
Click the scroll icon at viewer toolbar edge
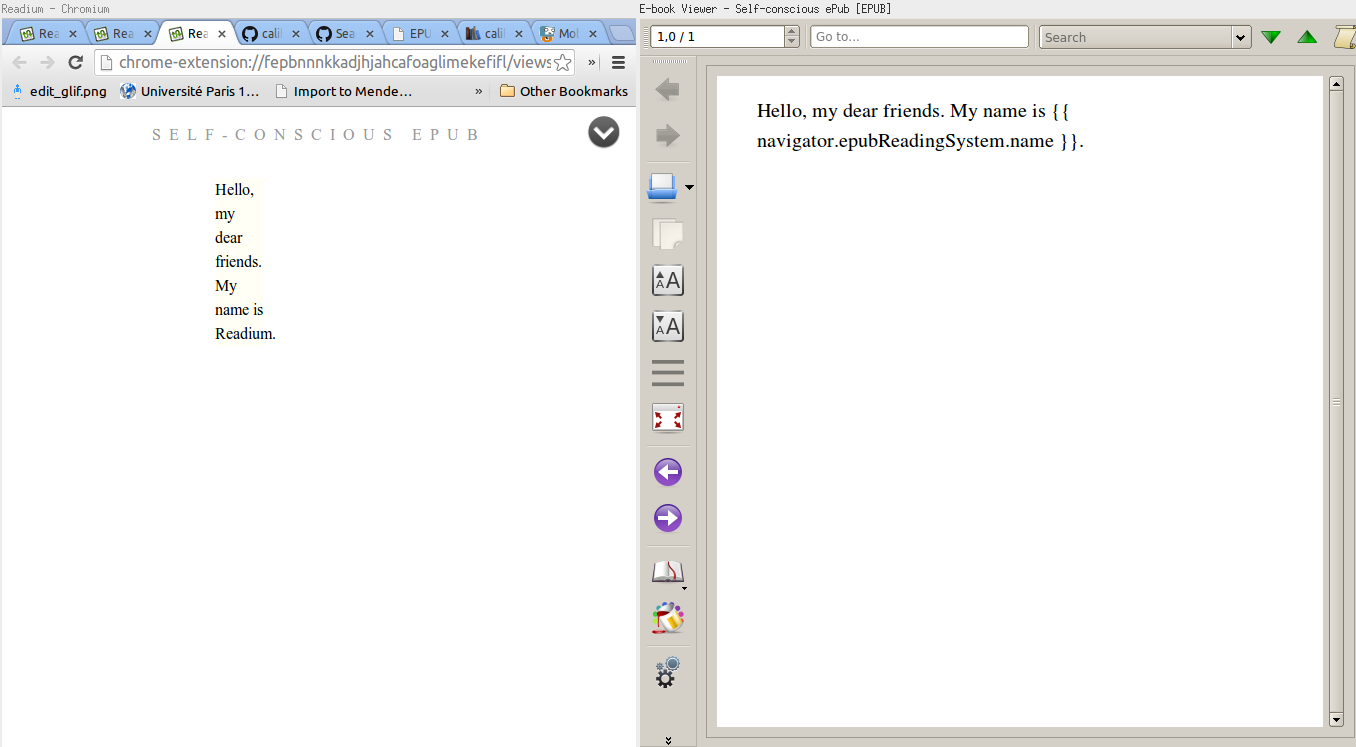tap(1345, 37)
